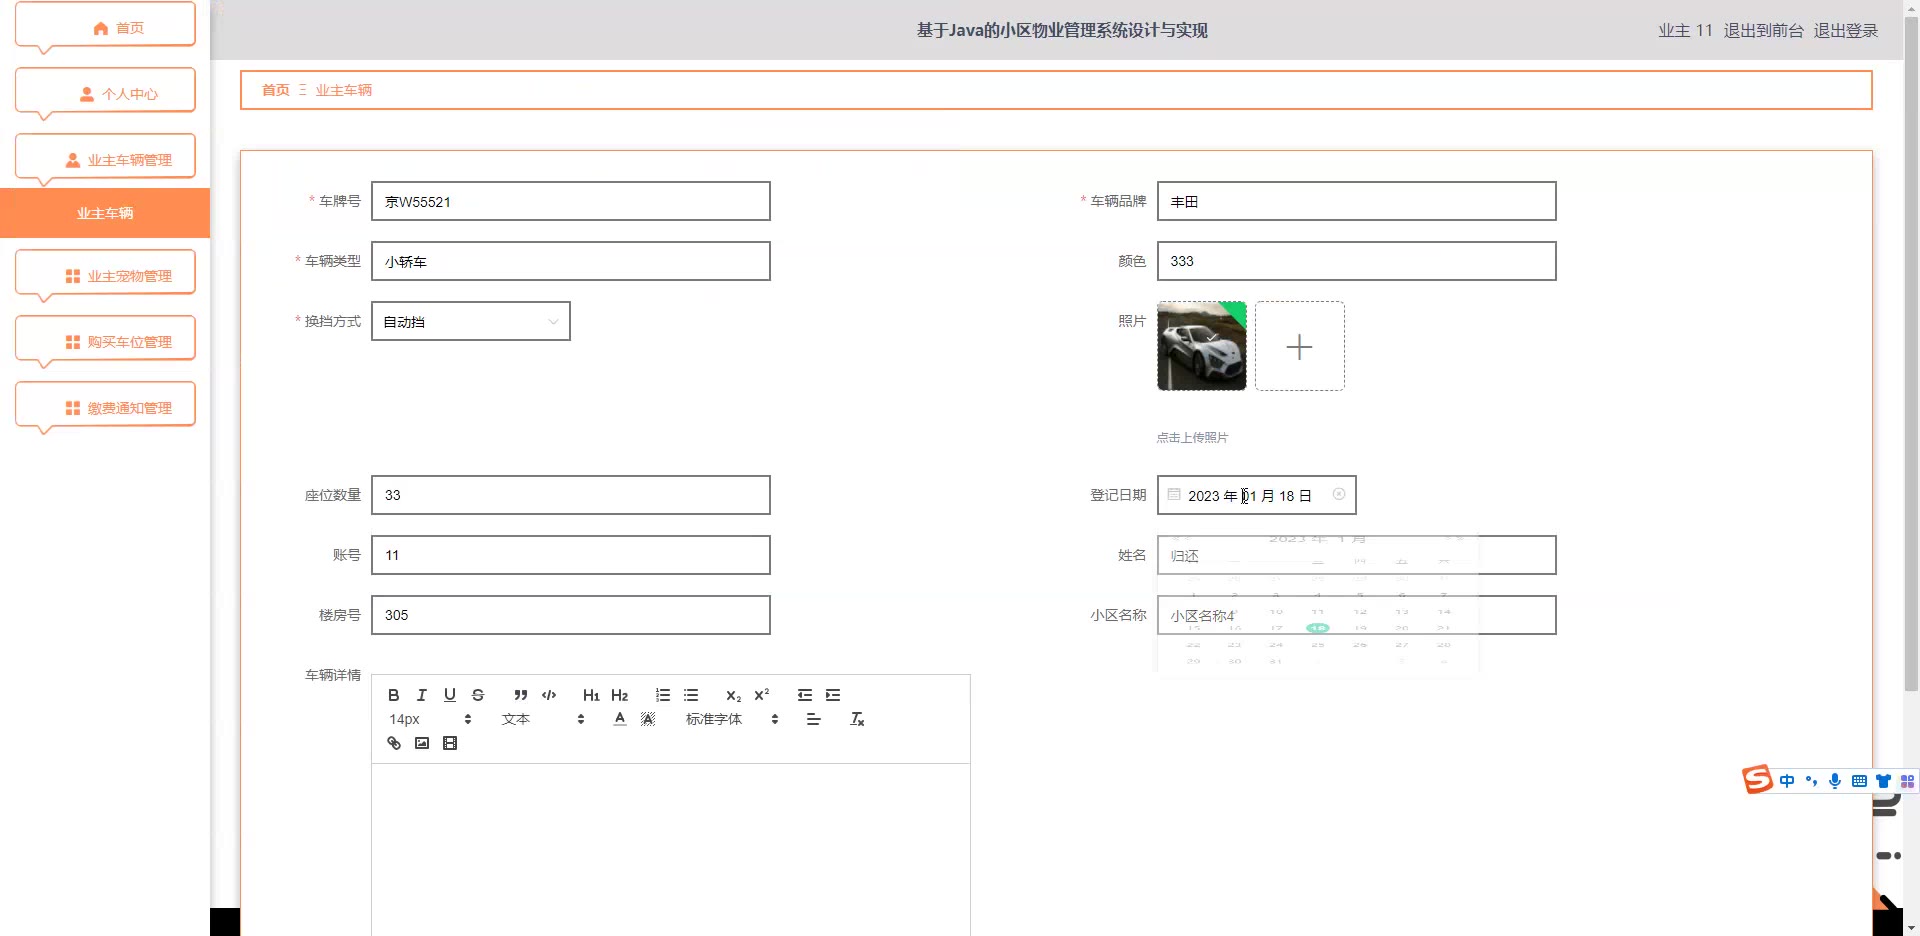
Task: Apply Heading 2 style
Action: (620, 695)
